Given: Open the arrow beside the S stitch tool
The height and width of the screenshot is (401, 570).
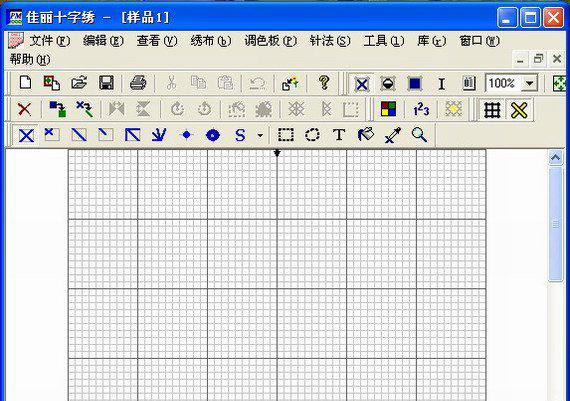Looking at the screenshot, I should 260,135.
